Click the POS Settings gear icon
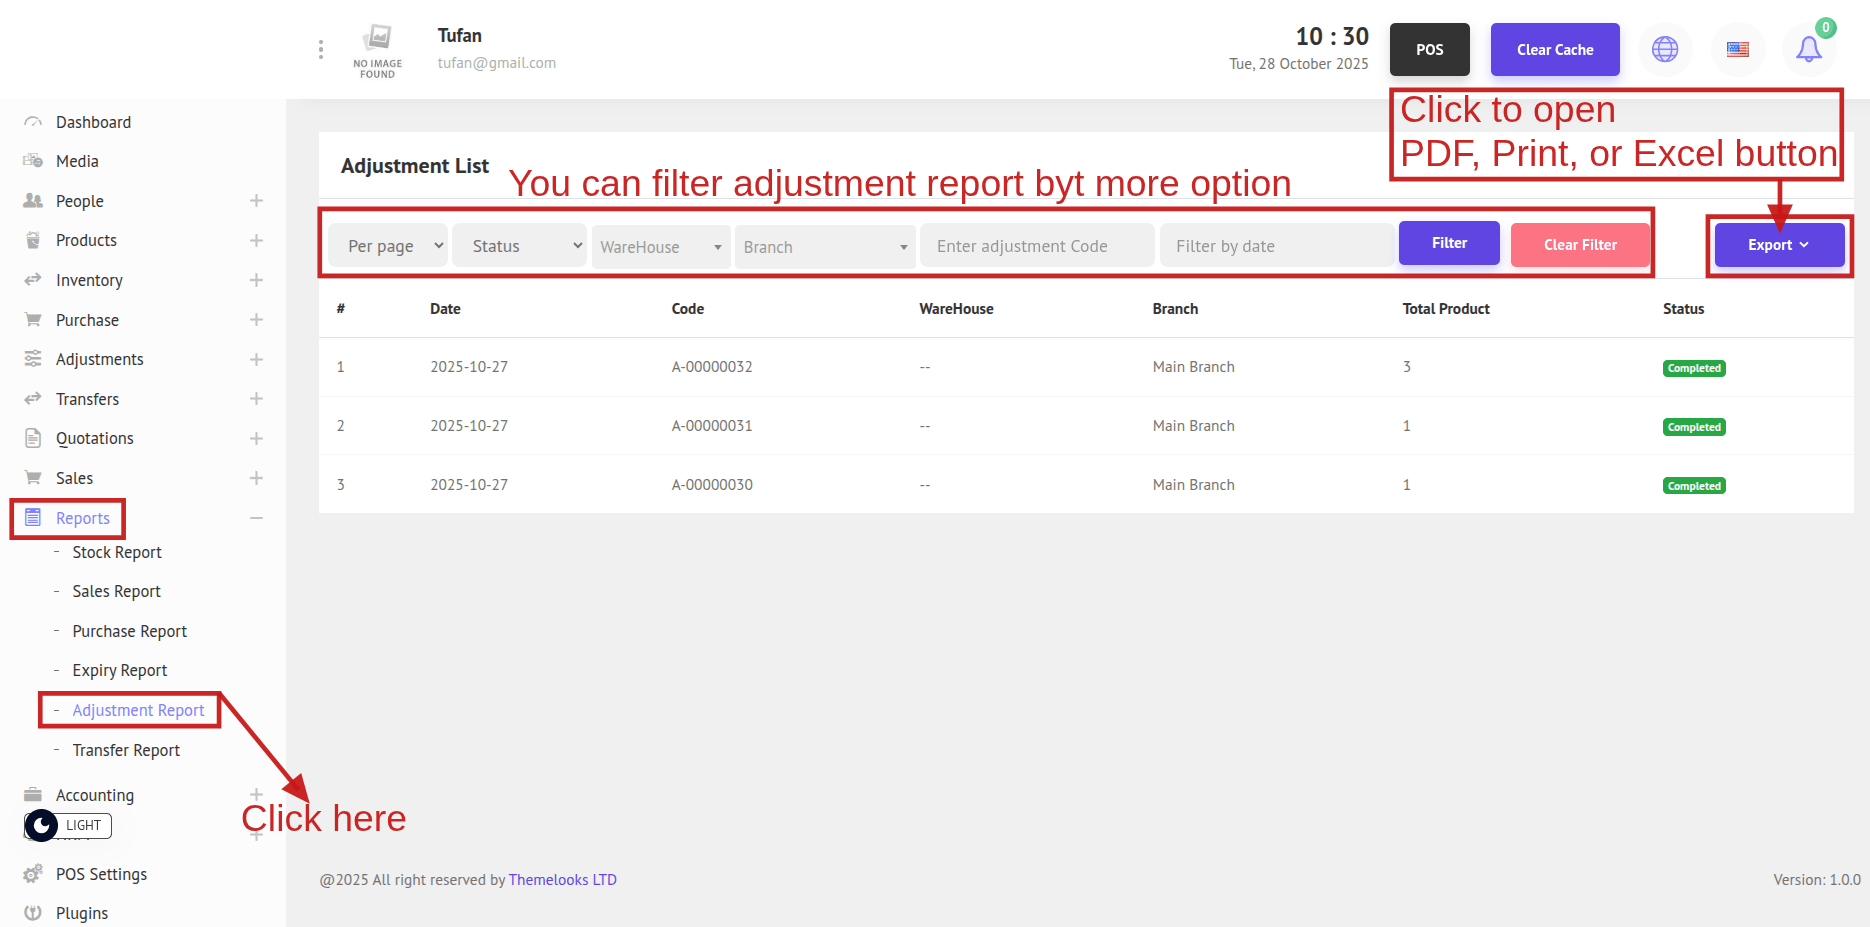1870x927 pixels. click(x=33, y=874)
